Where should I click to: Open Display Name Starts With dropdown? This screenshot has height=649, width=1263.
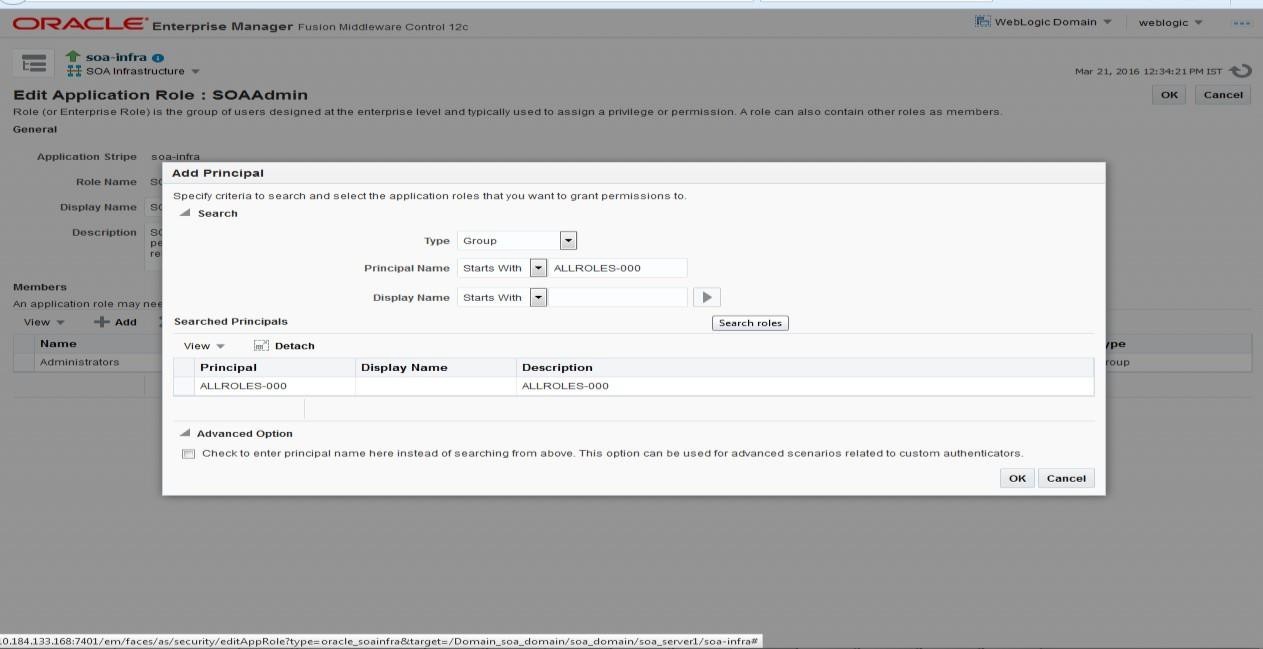point(538,297)
